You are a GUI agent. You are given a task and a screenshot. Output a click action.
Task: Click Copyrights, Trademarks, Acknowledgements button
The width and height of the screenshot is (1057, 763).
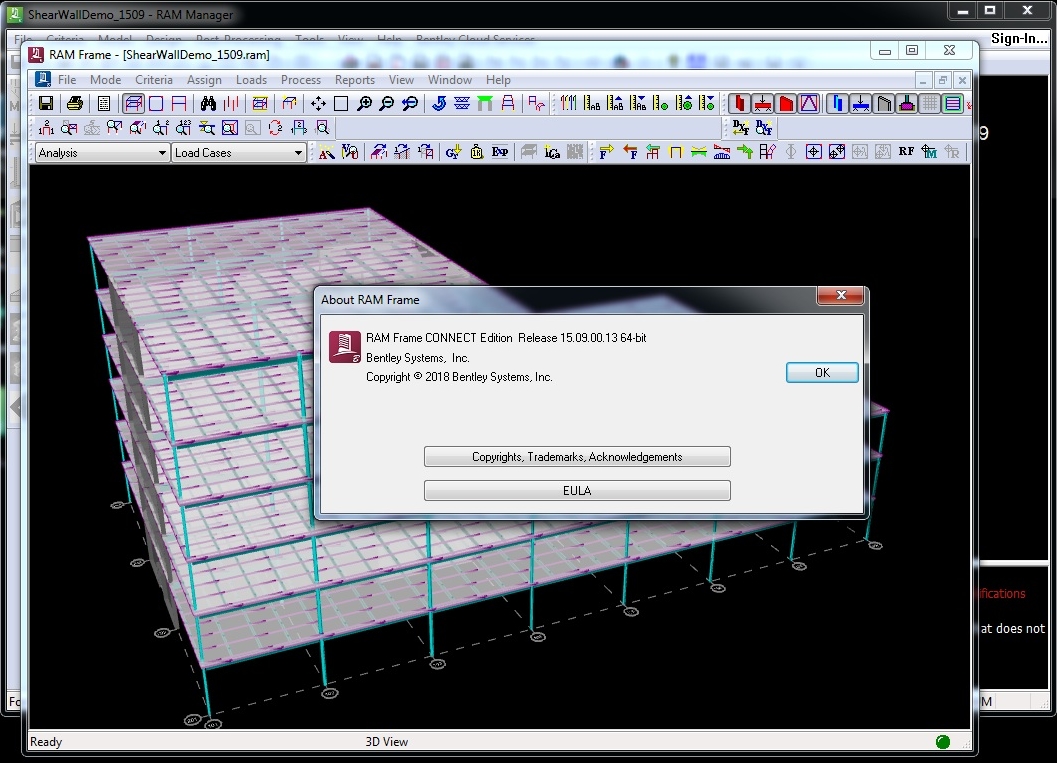click(x=577, y=456)
